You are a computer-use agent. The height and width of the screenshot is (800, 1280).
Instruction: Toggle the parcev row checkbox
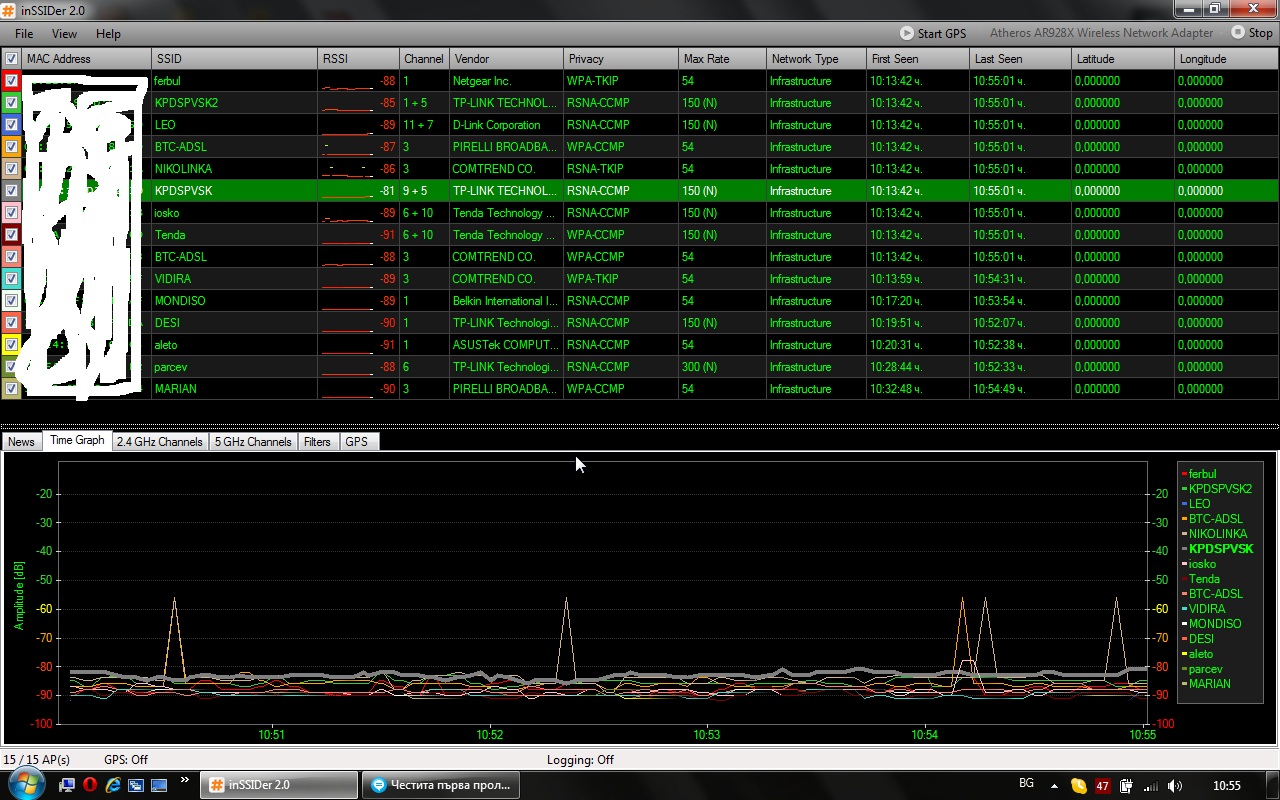(11, 367)
